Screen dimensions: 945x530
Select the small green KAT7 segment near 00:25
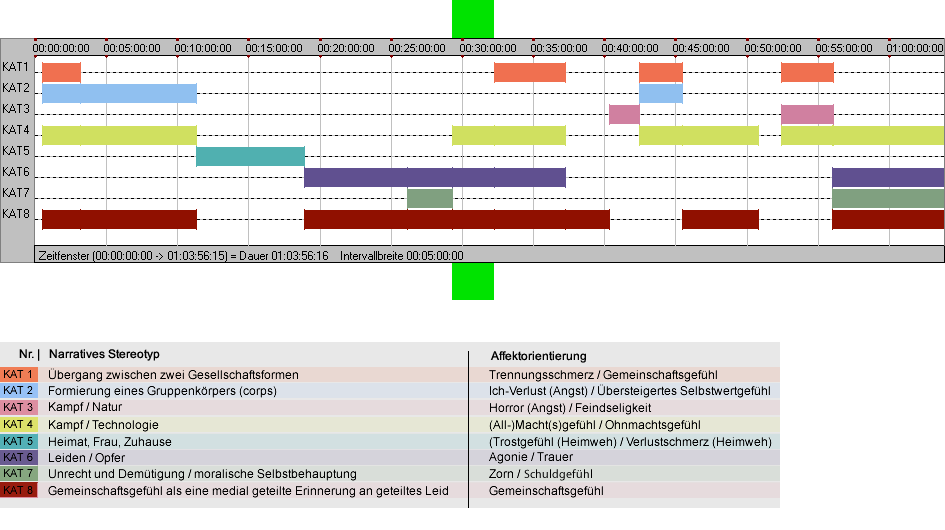point(430,198)
